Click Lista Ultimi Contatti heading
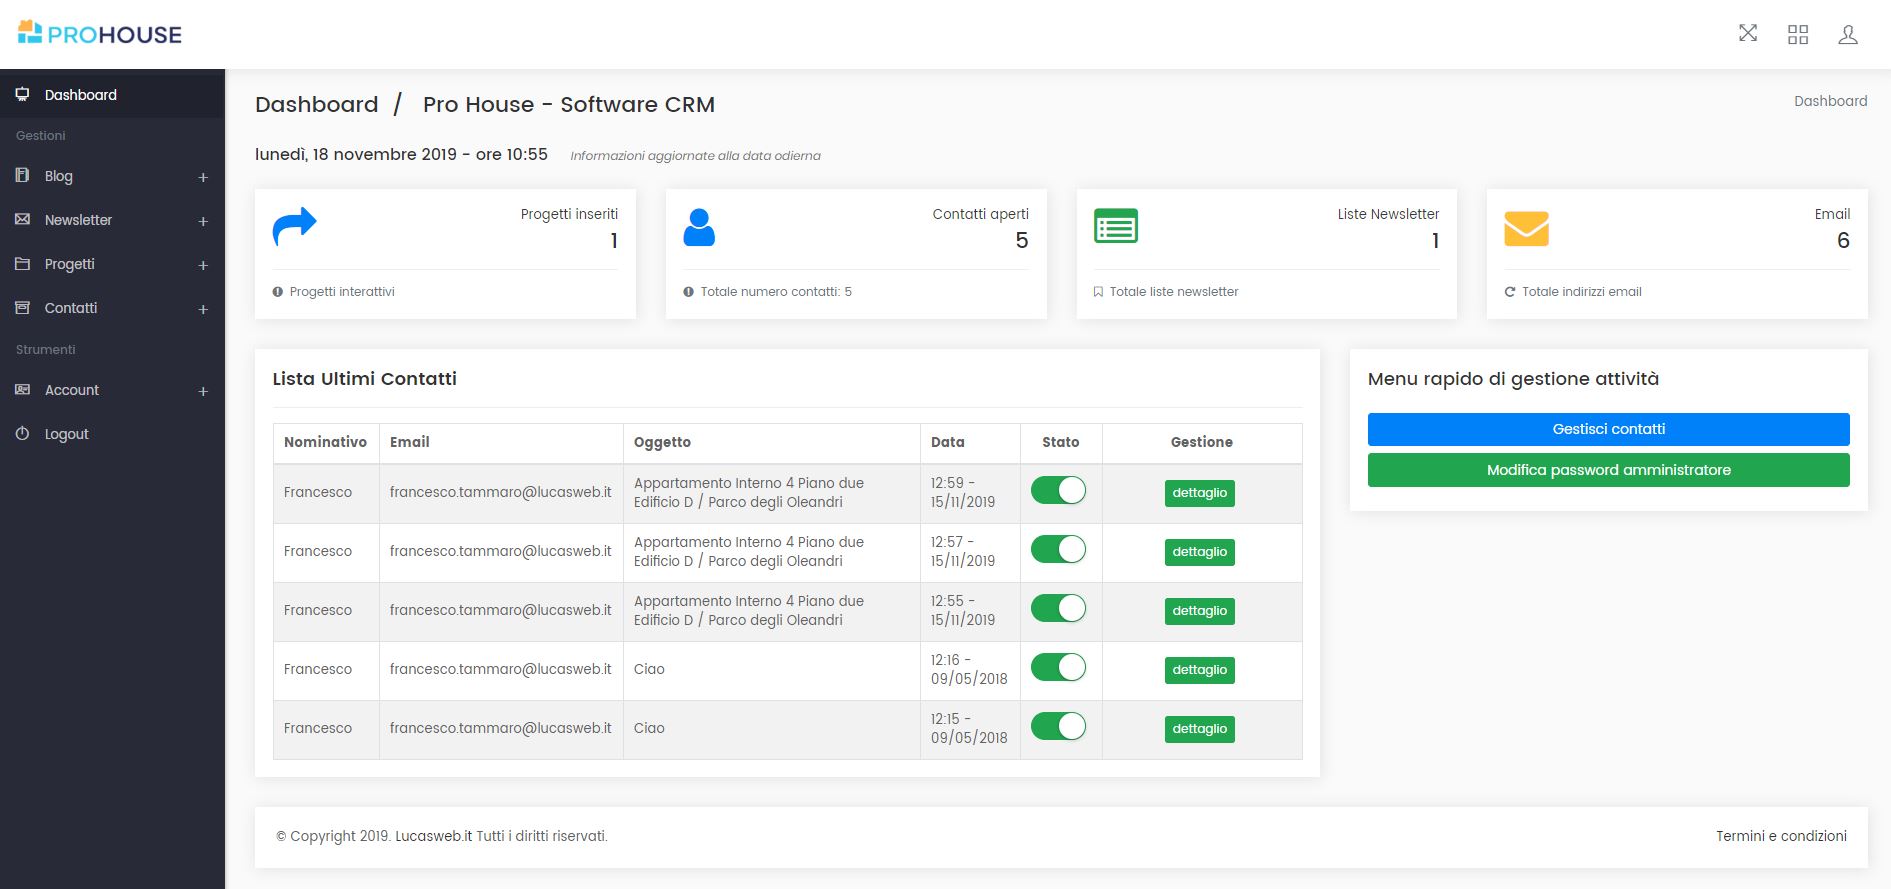 click(364, 379)
